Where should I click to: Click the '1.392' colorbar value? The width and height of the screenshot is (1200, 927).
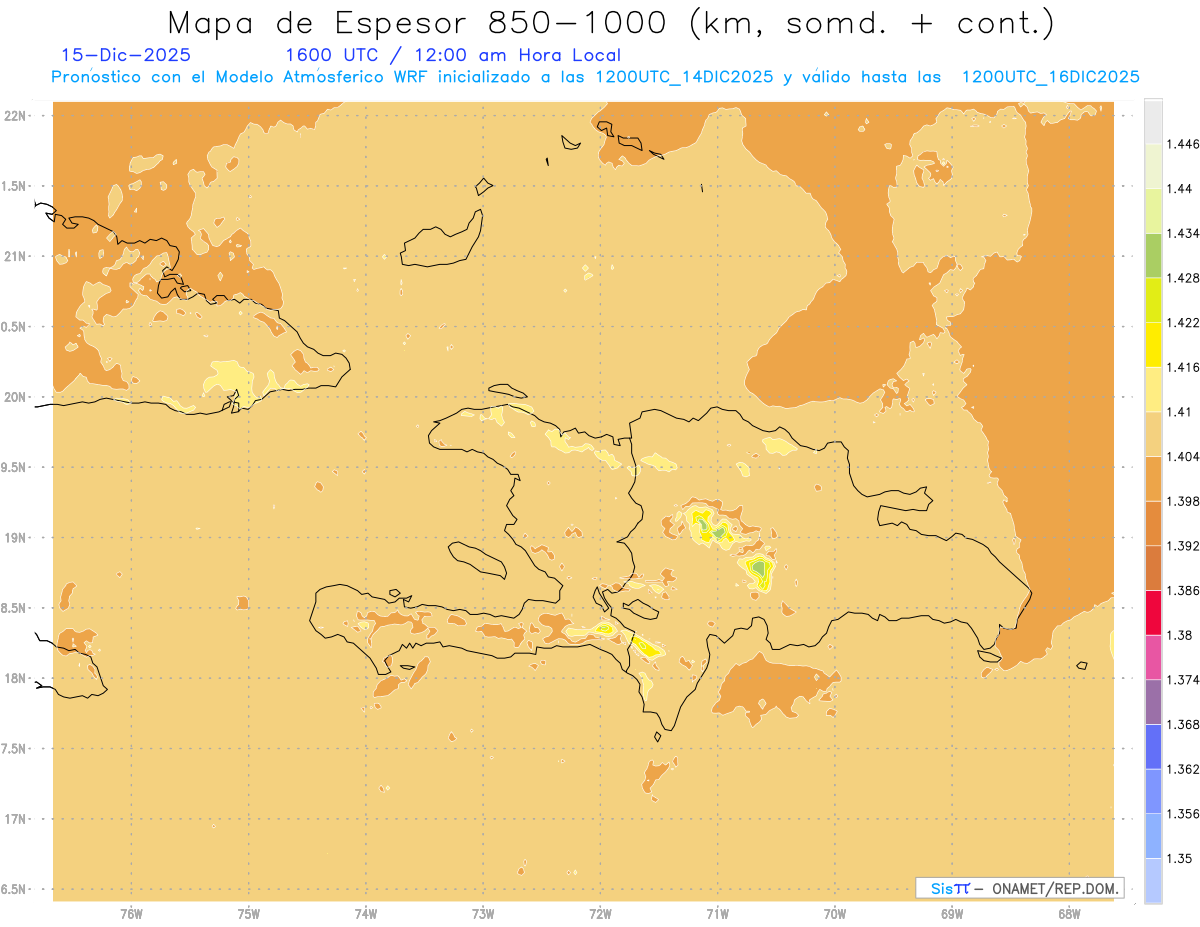pyautogui.click(x=1183, y=546)
